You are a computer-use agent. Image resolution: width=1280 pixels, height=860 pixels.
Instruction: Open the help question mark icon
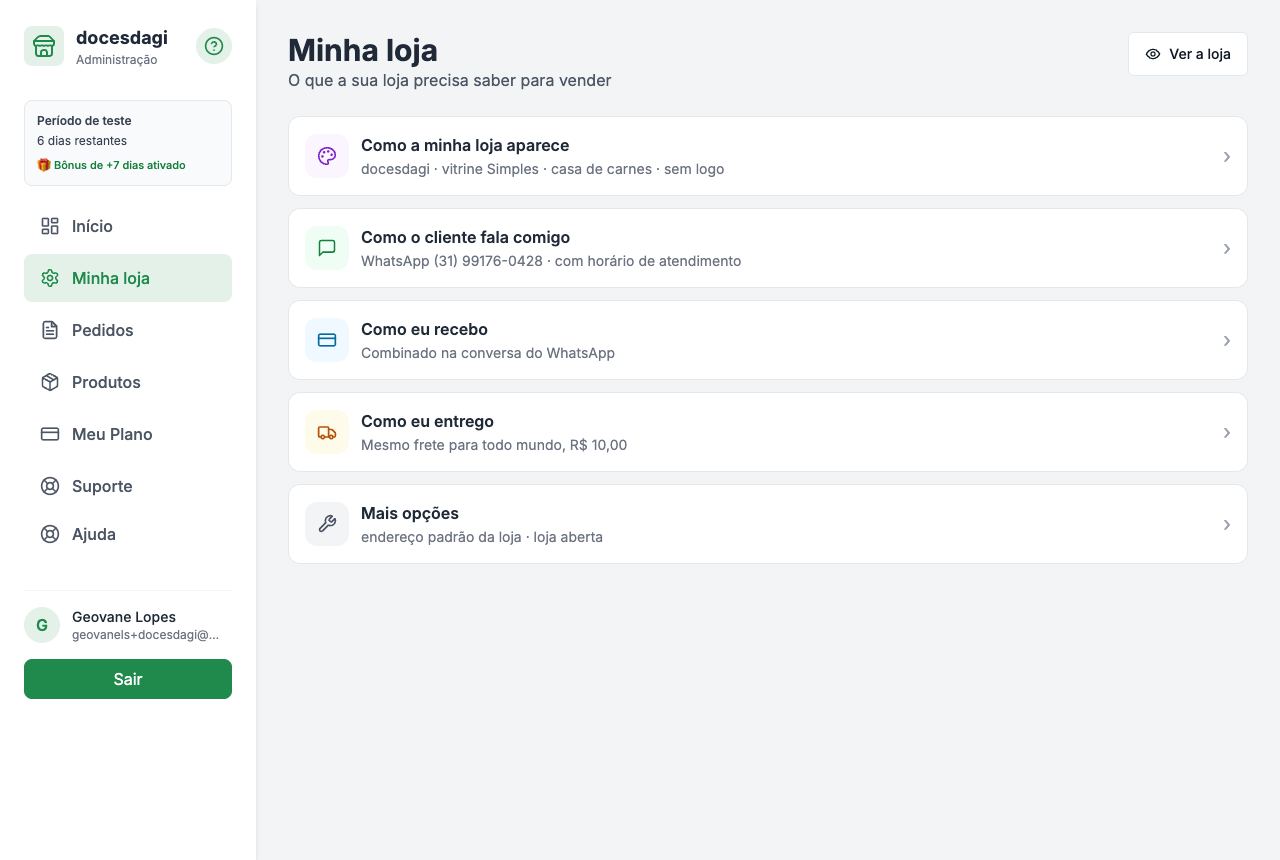(x=214, y=46)
